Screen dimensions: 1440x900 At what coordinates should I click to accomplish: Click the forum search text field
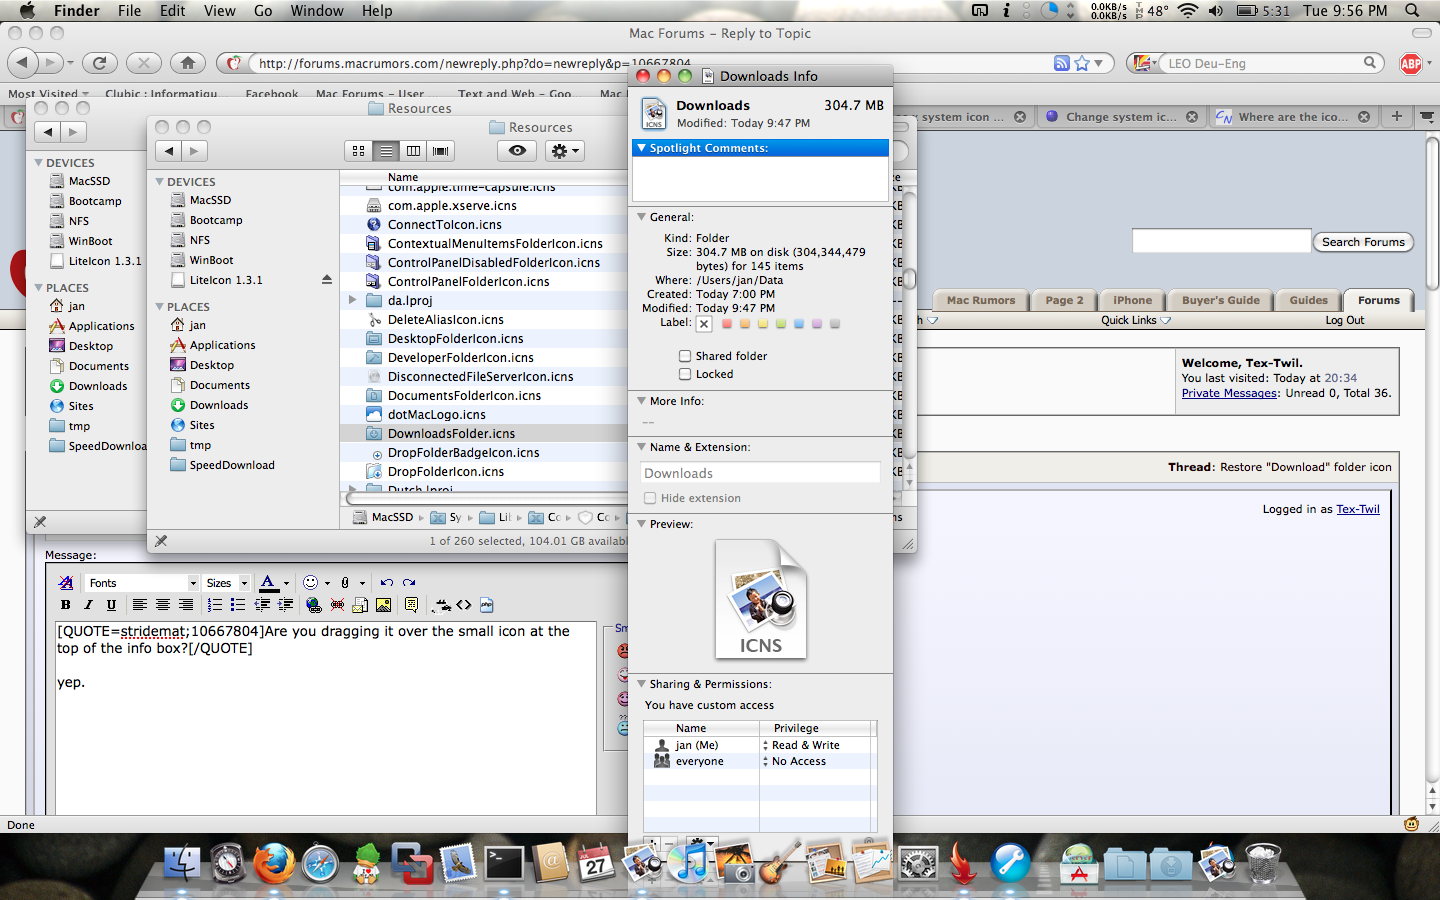click(1221, 241)
